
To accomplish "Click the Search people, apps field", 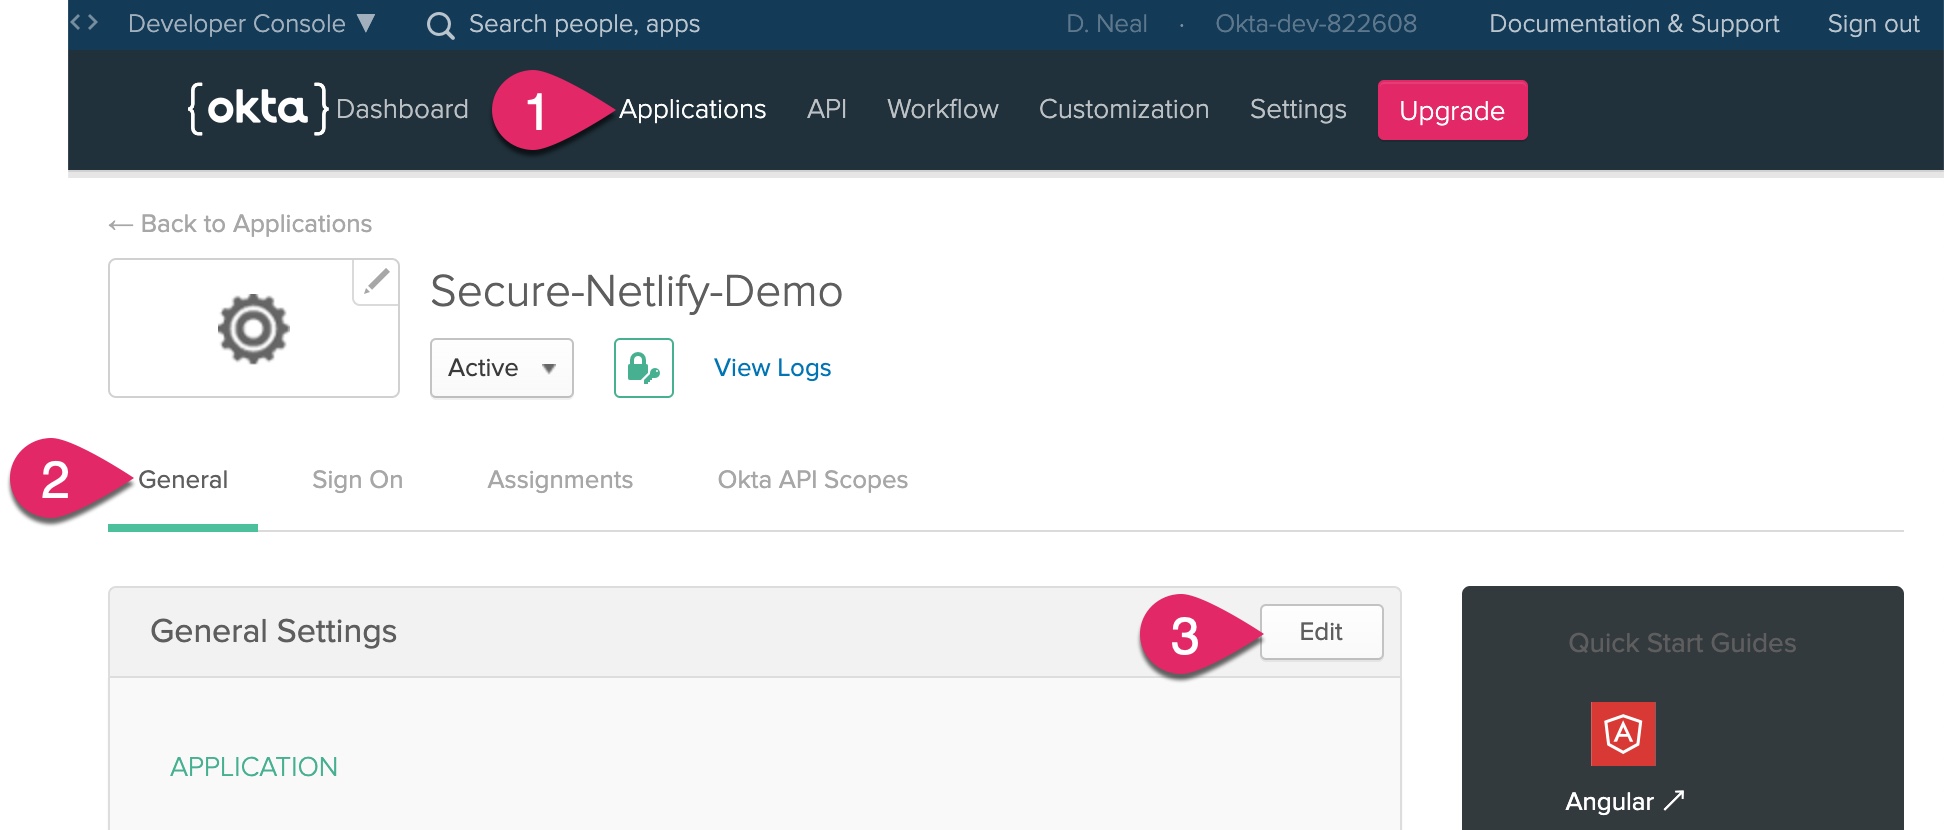I will [x=584, y=24].
